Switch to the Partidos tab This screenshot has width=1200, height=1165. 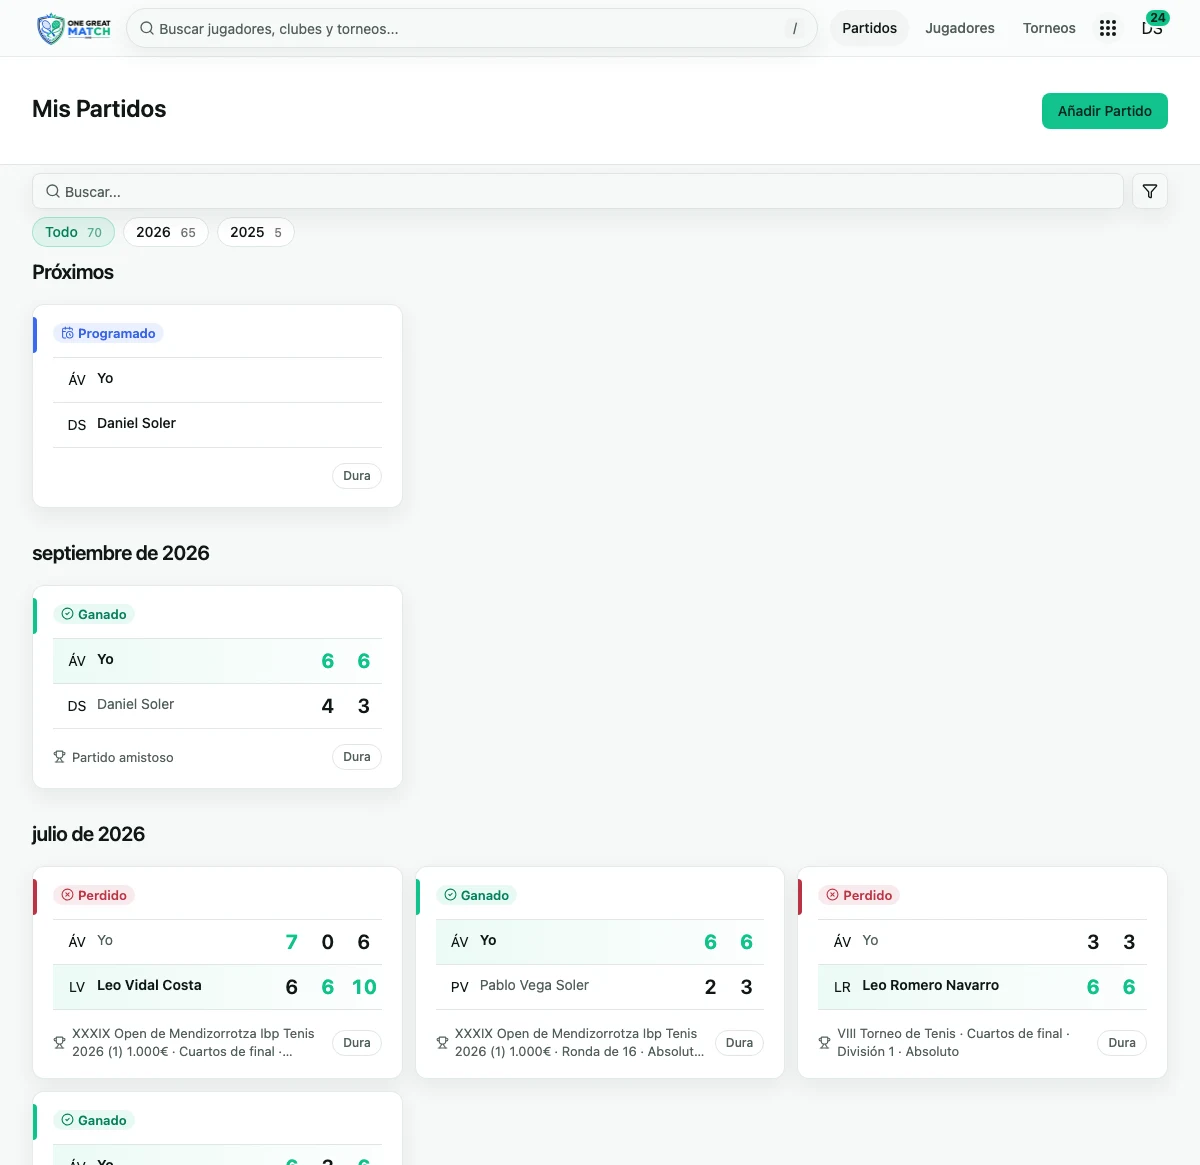pyautogui.click(x=869, y=28)
